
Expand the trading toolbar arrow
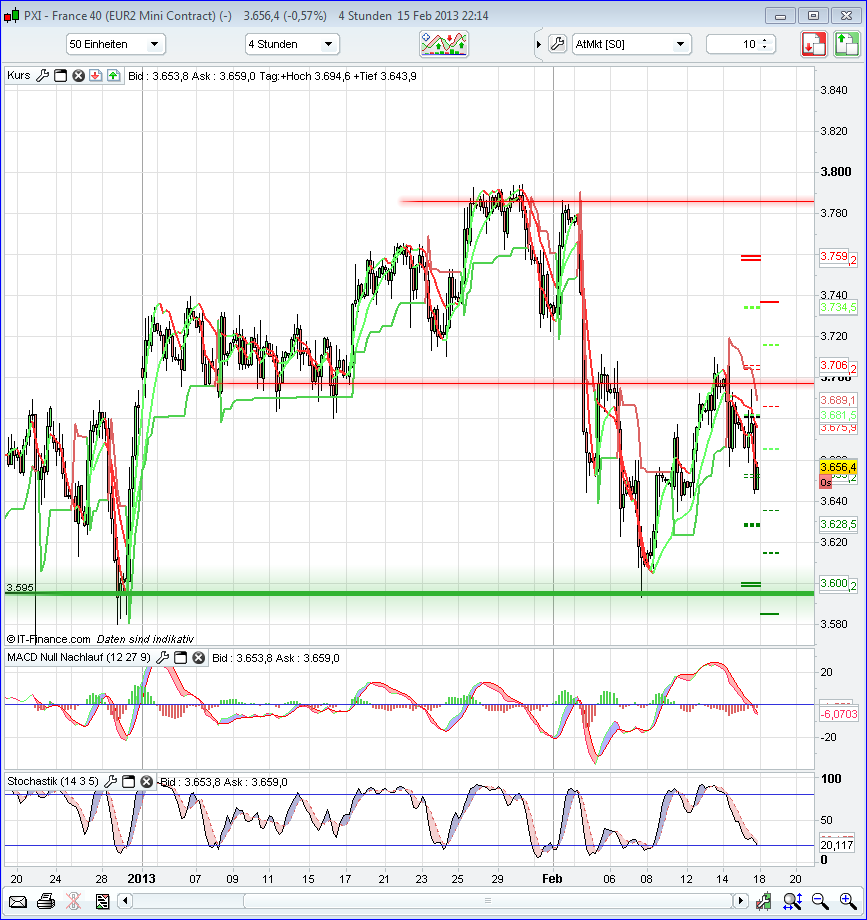pos(539,45)
